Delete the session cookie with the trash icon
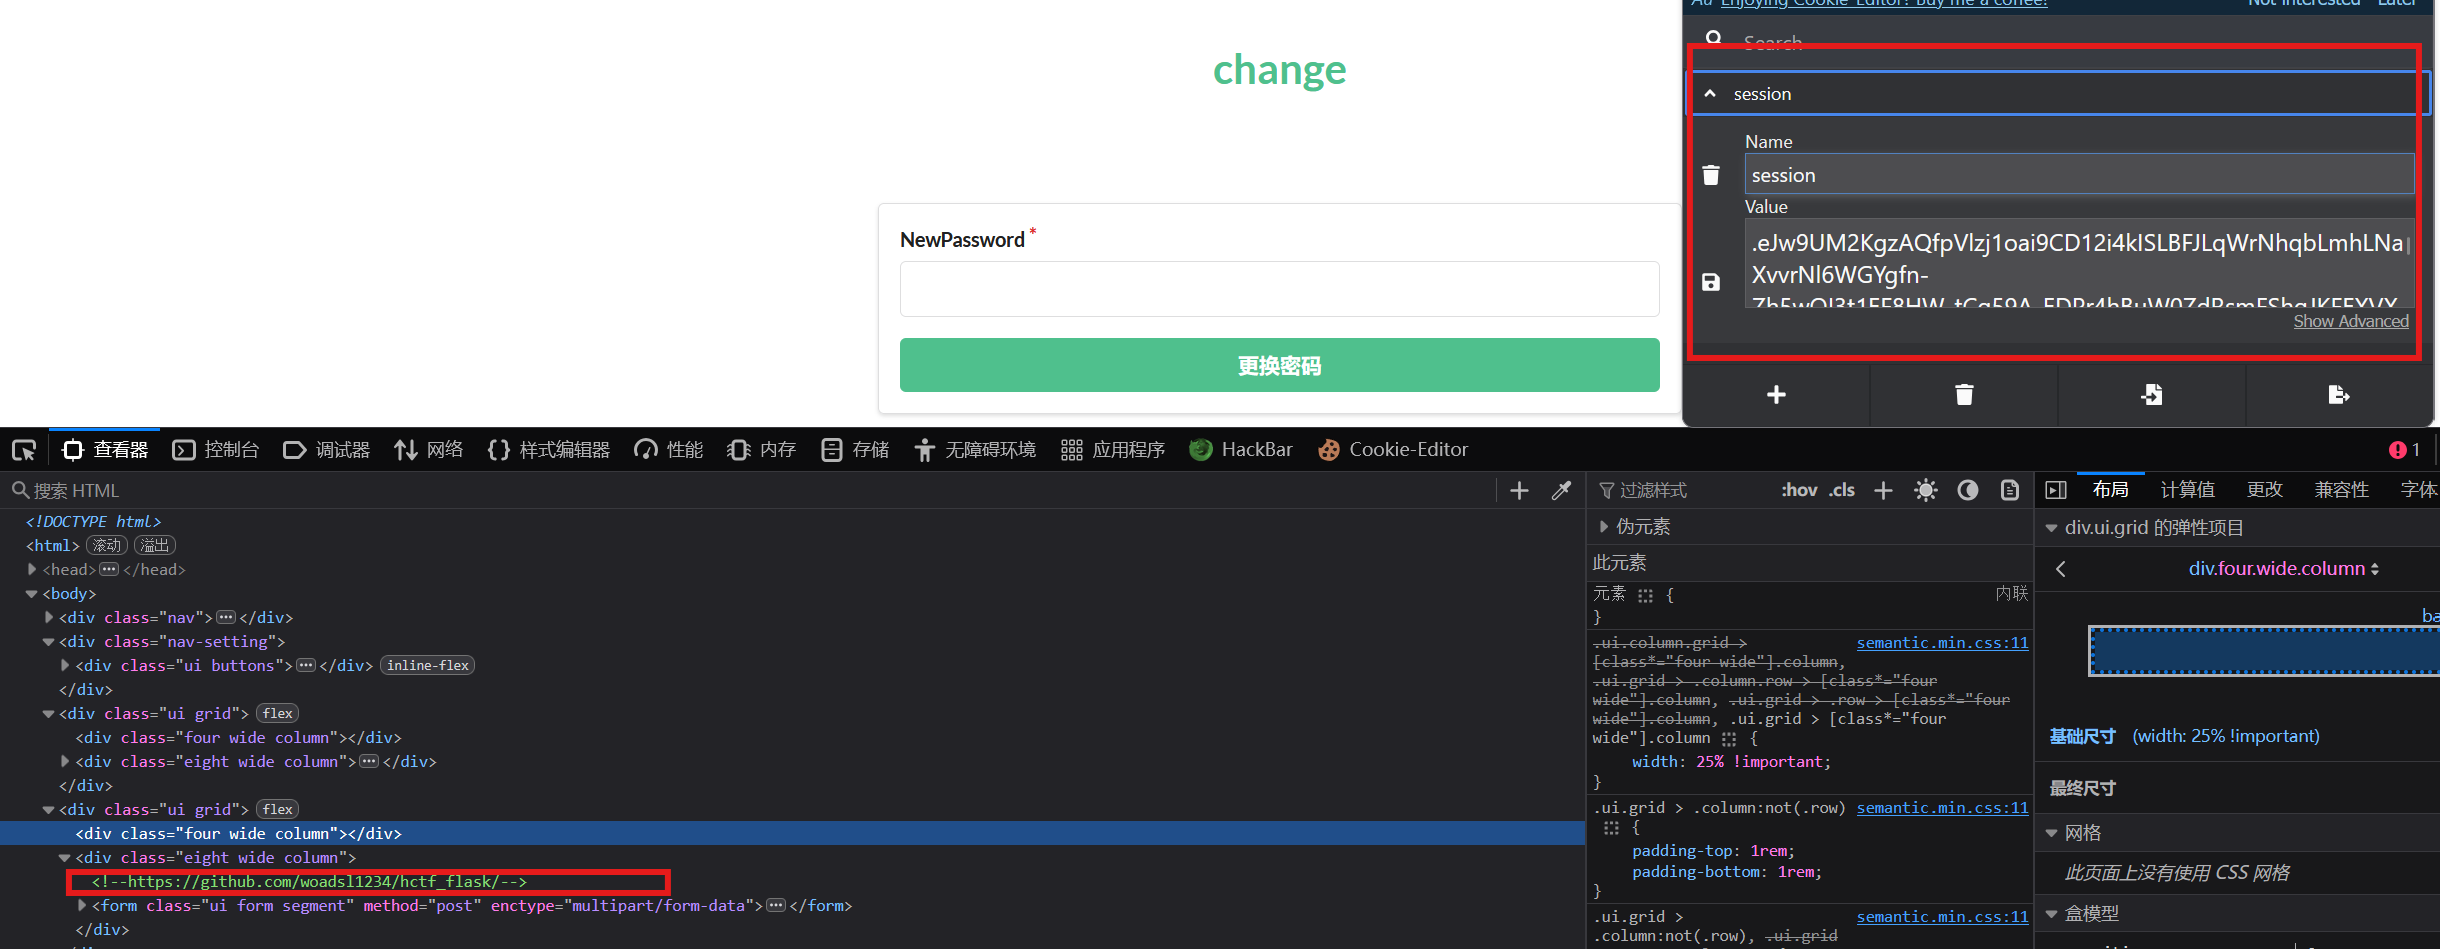Screen dimensions: 2440x949 1711,175
